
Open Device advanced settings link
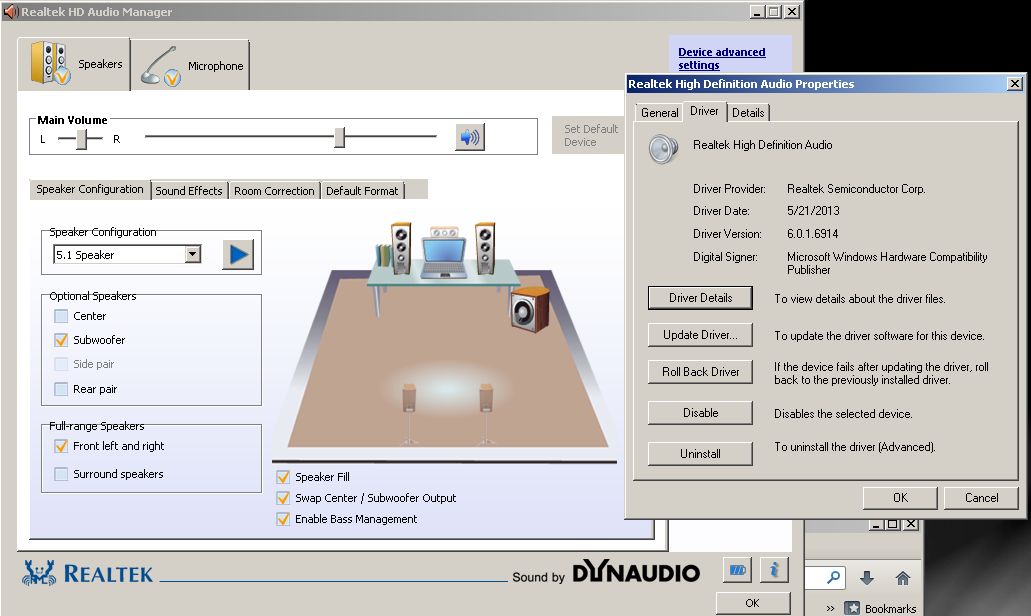pos(721,59)
